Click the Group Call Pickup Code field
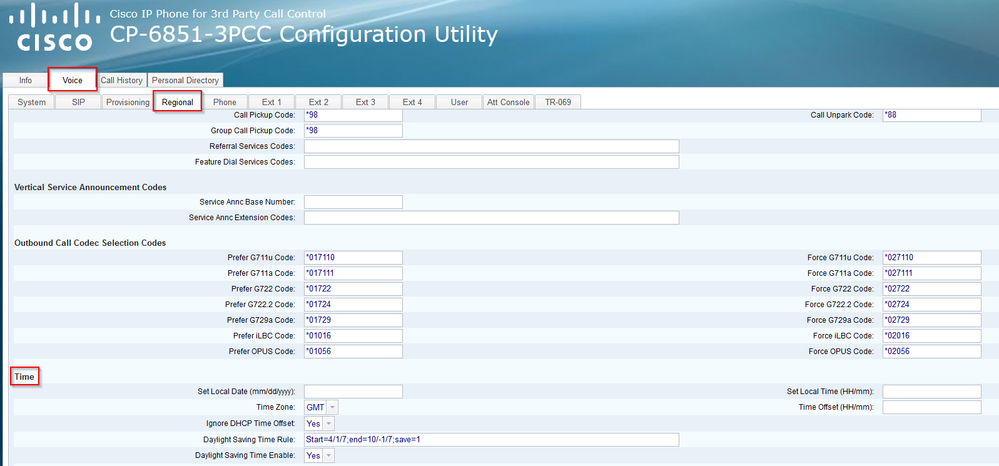 [354, 131]
